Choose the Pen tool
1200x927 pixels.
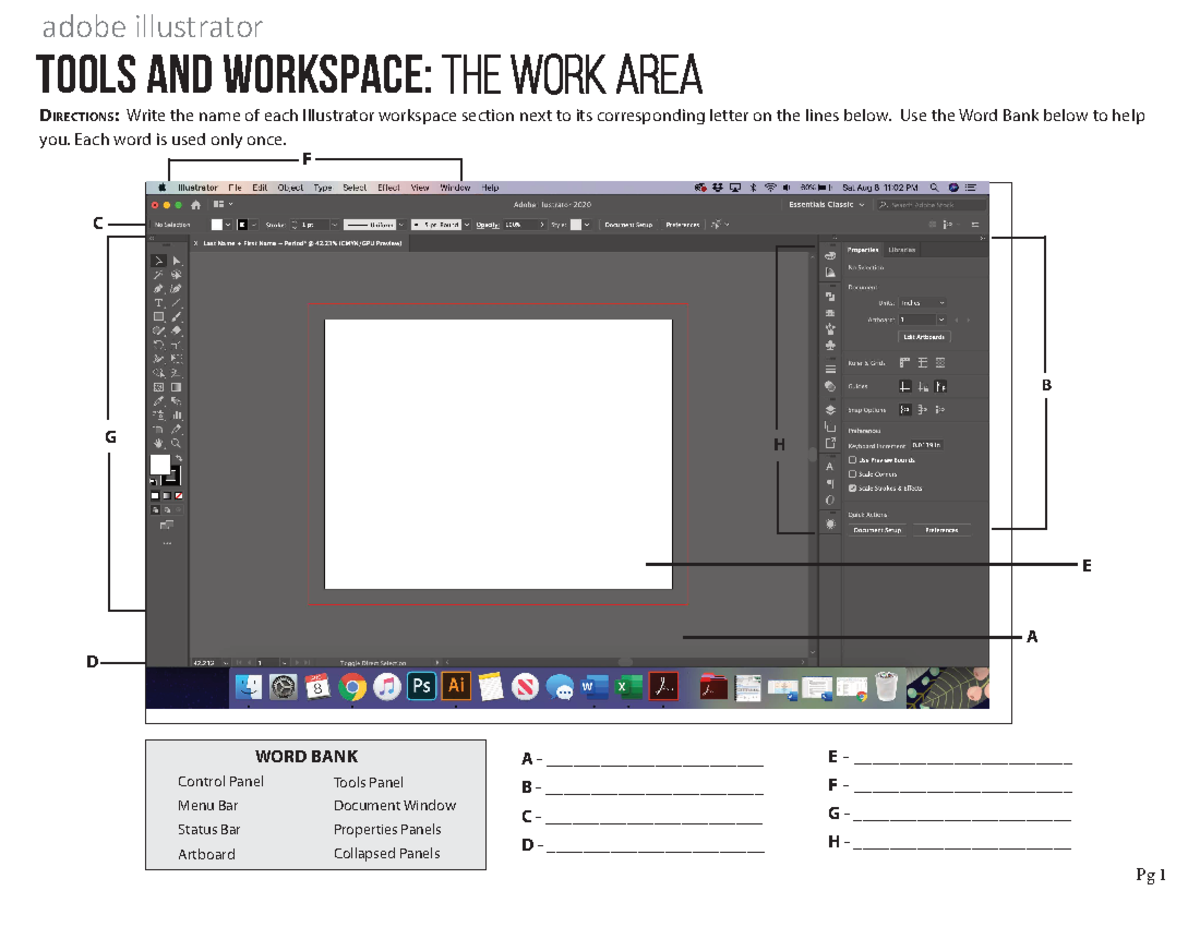pos(158,288)
